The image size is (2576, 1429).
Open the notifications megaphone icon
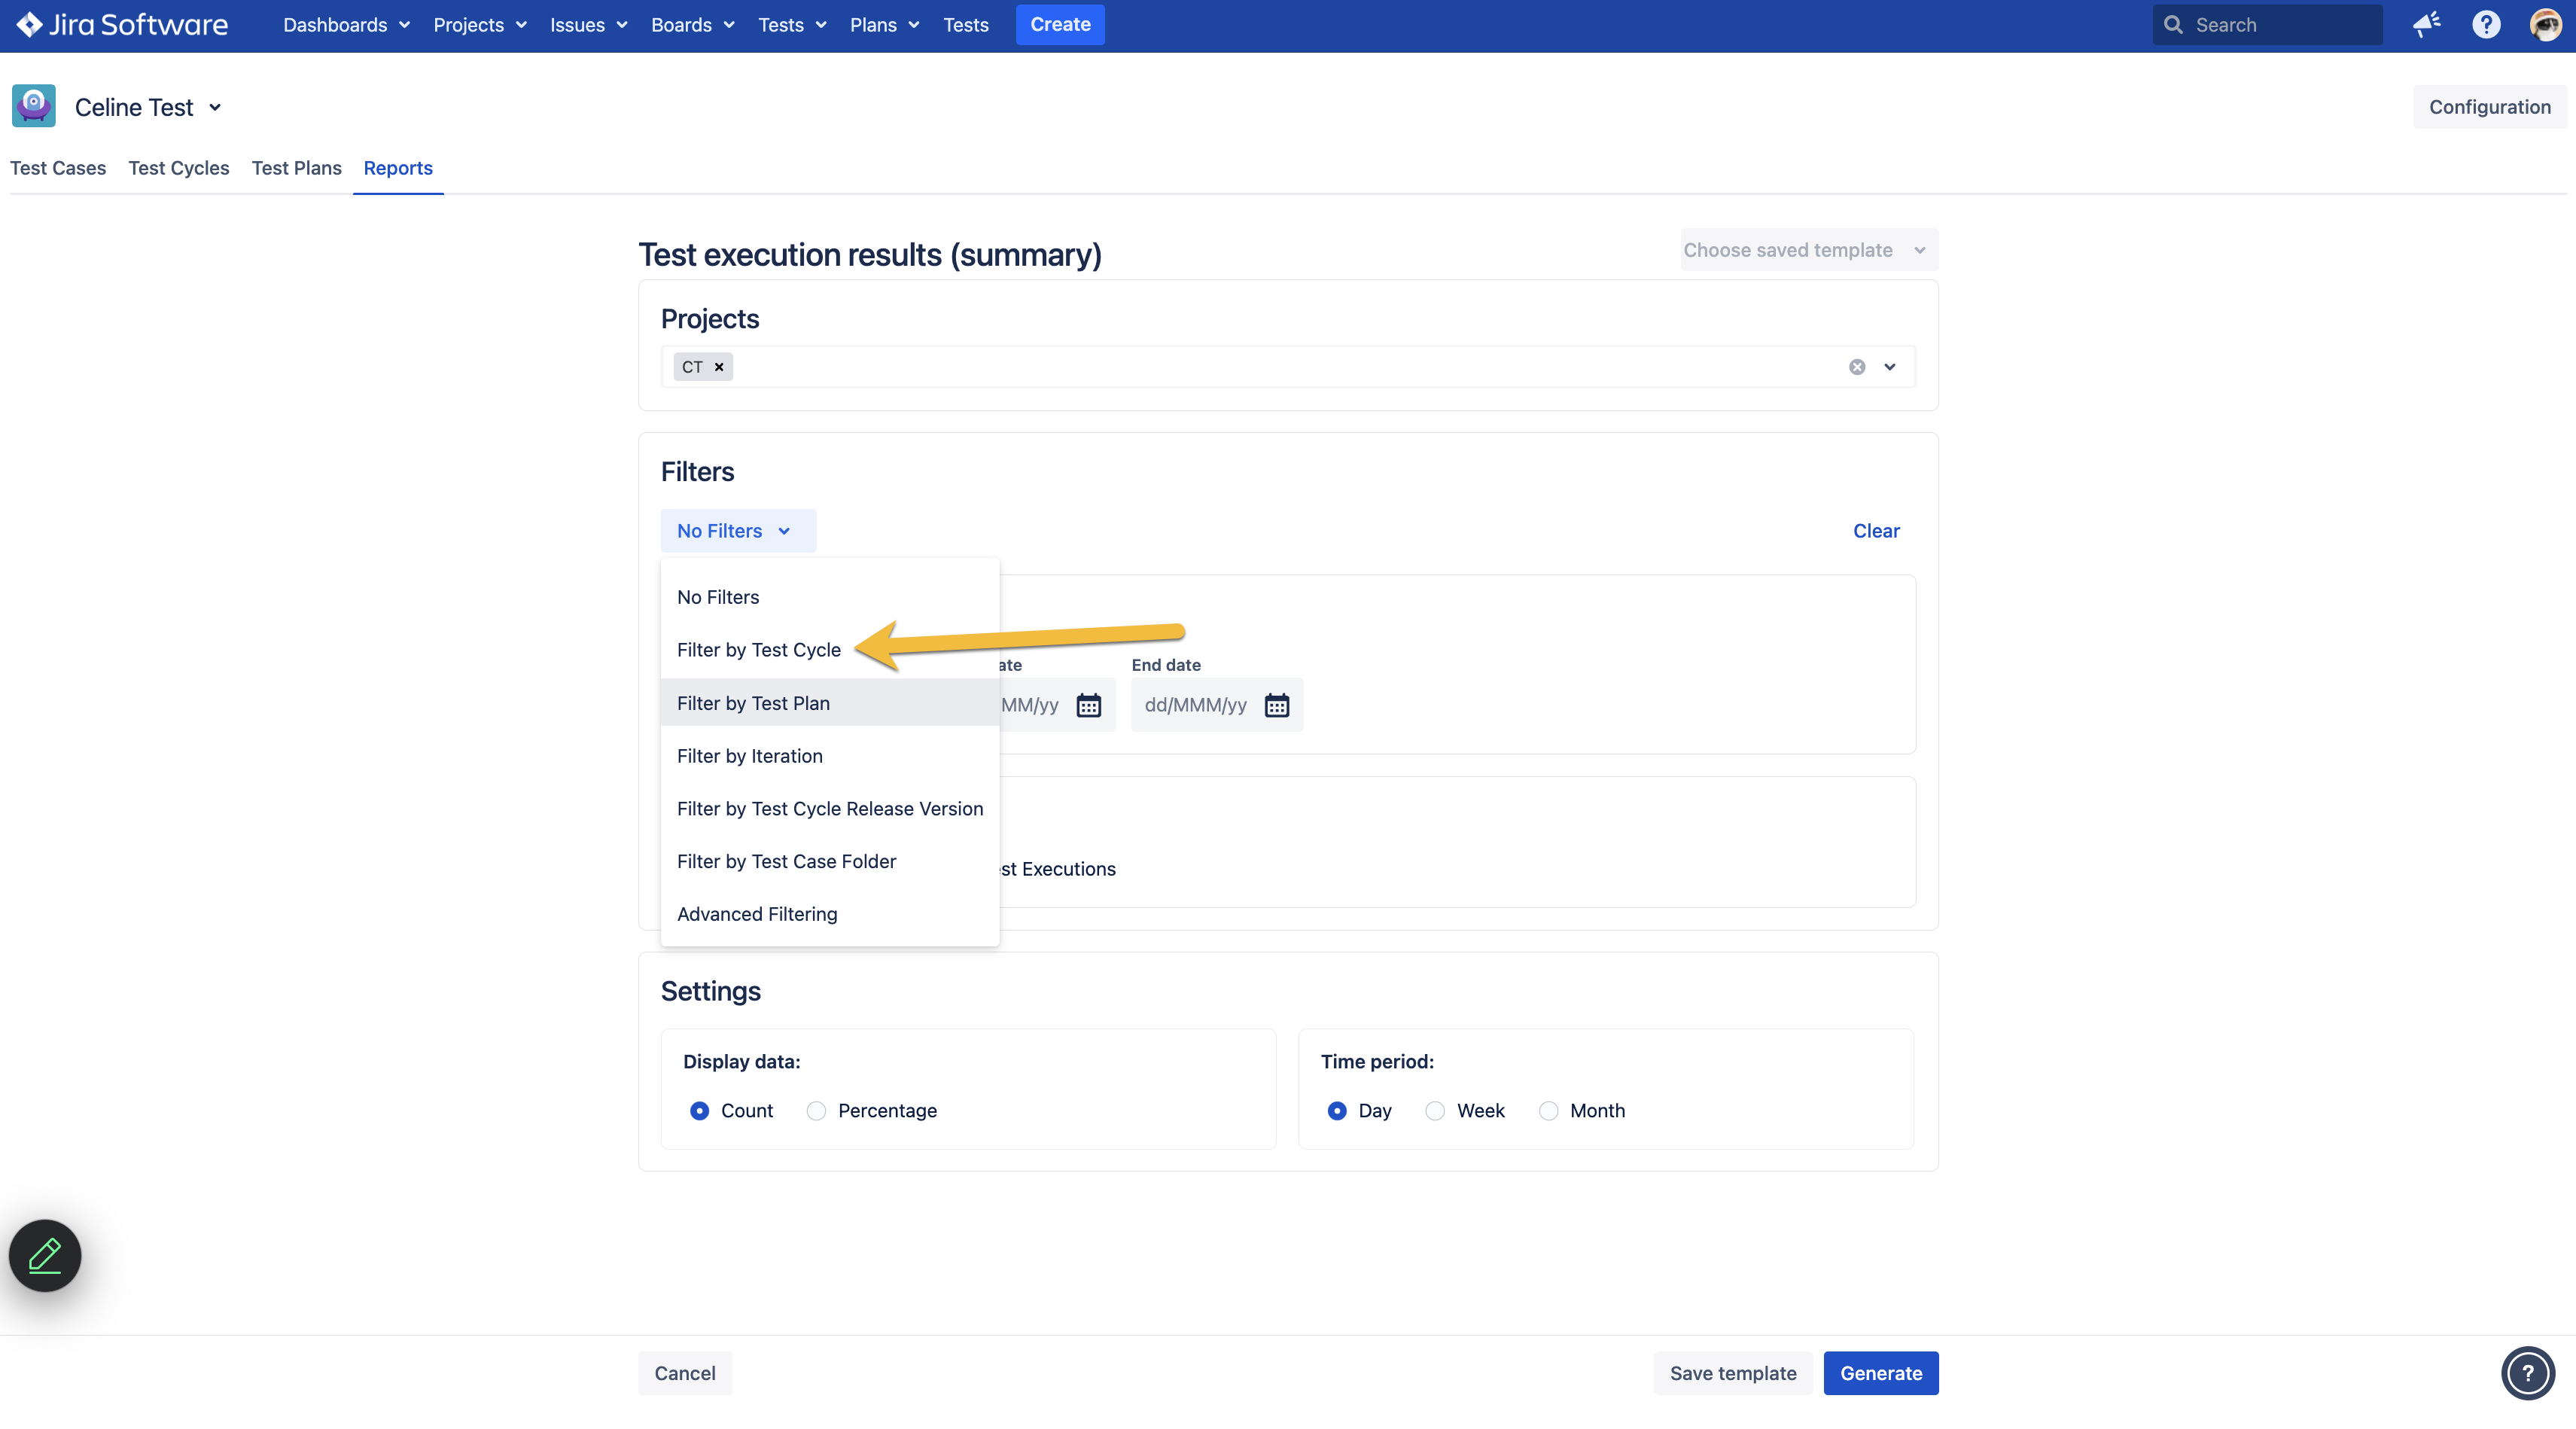(x=2427, y=25)
